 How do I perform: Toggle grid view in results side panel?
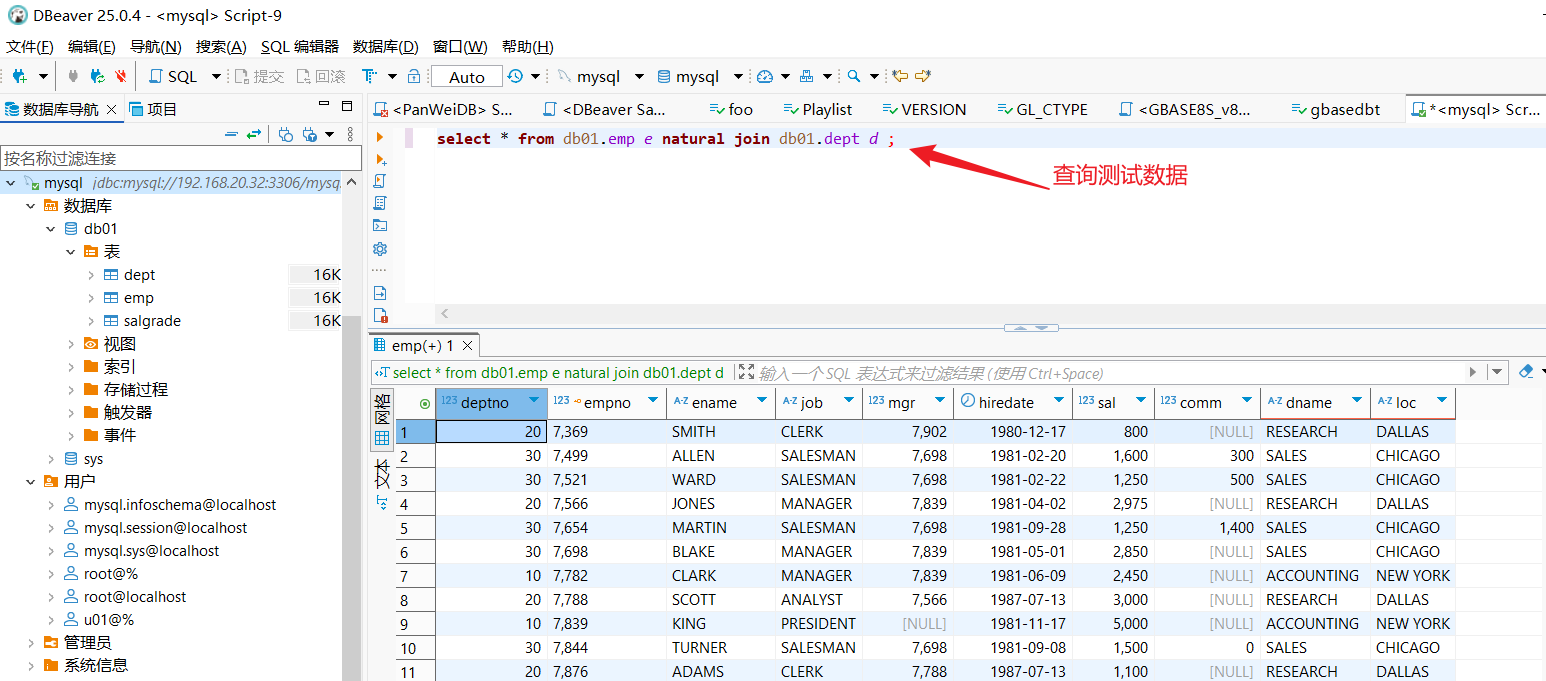(x=382, y=438)
